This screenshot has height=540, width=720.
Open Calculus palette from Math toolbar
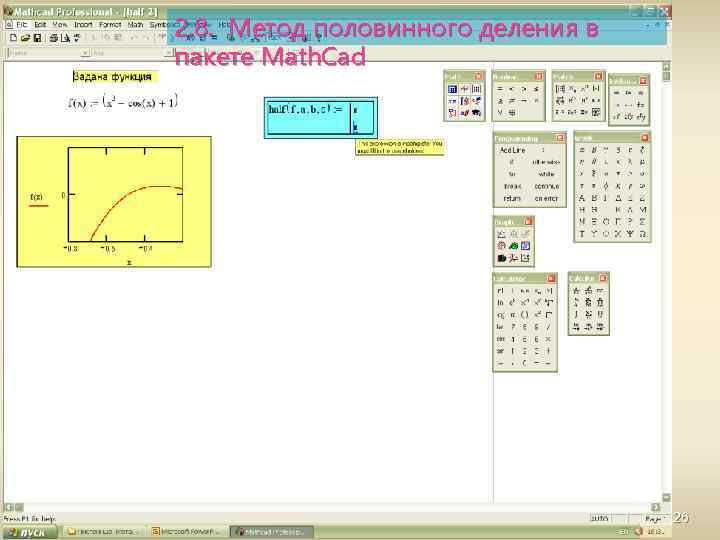pyautogui.click(x=464, y=101)
